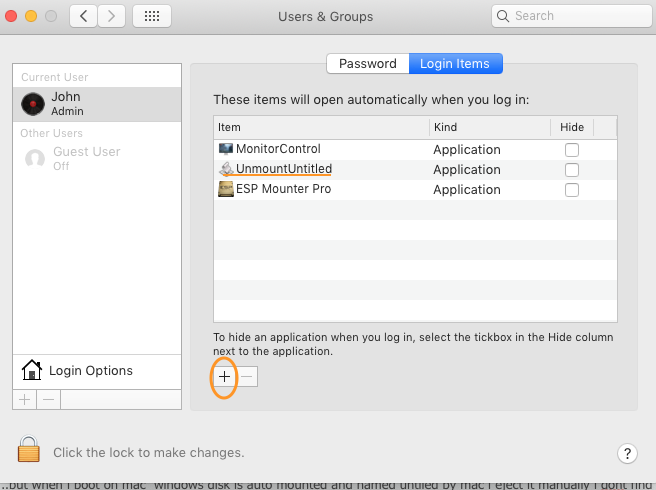
Task: Select the ESP Mounter Pro login item
Action: pos(415,190)
